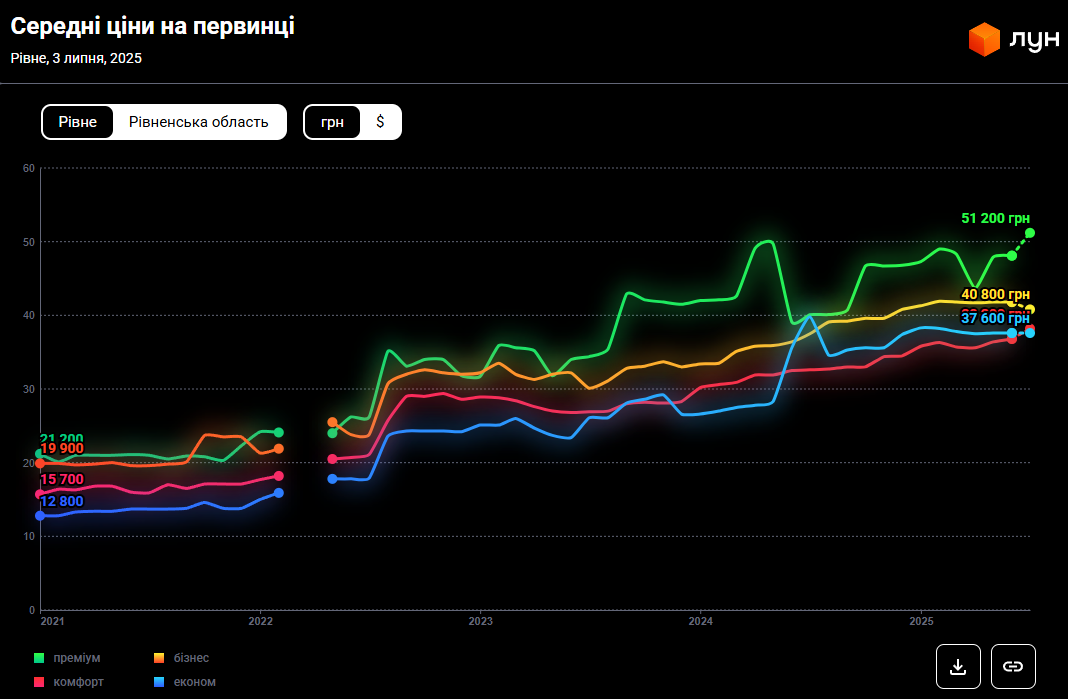Click the 12 800 economy start point

click(40, 516)
